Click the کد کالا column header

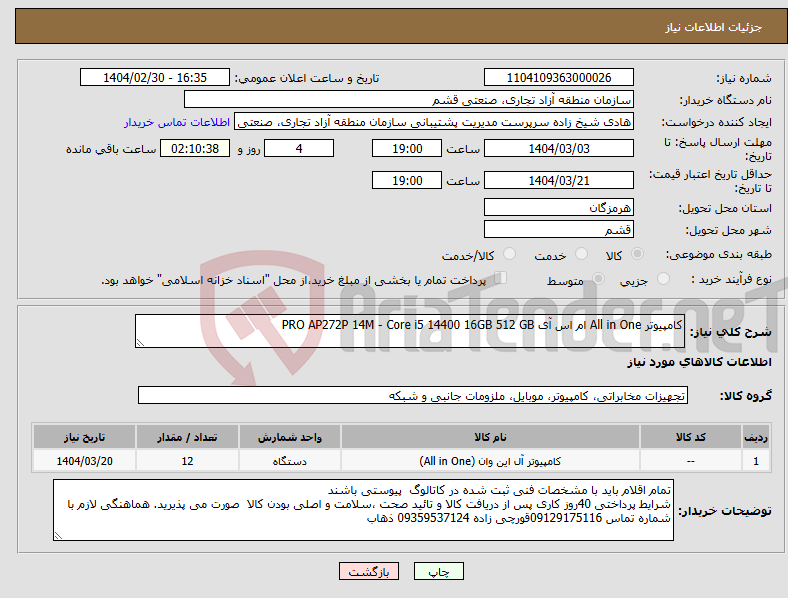point(691,437)
